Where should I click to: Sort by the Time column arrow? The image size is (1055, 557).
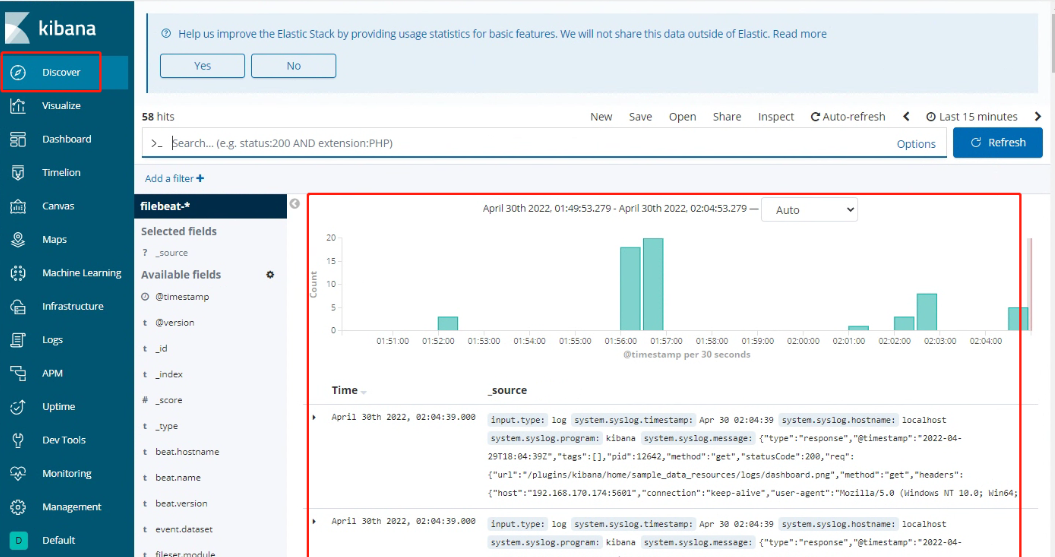coord(363,392)
